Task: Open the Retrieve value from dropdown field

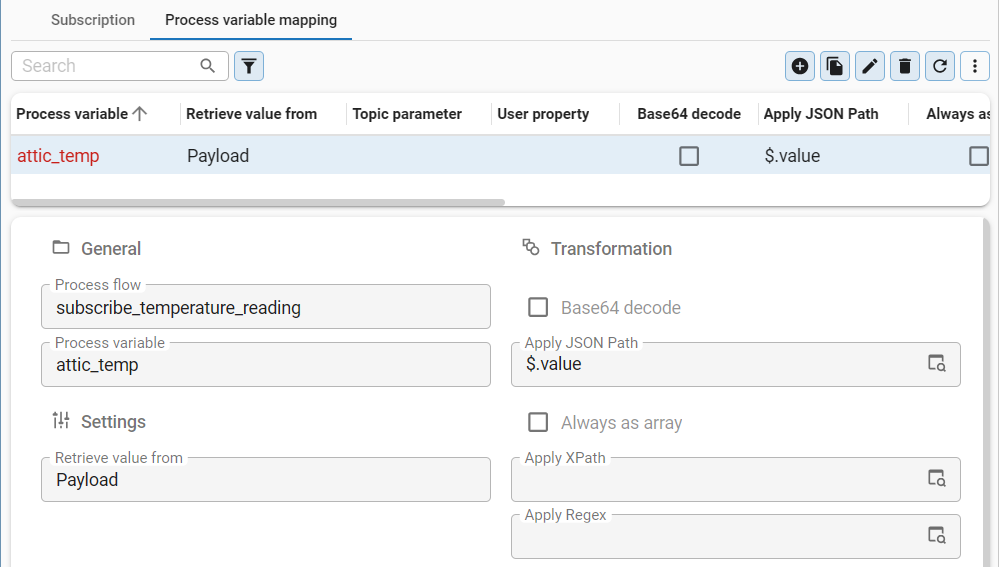Action: click(266, 479)
